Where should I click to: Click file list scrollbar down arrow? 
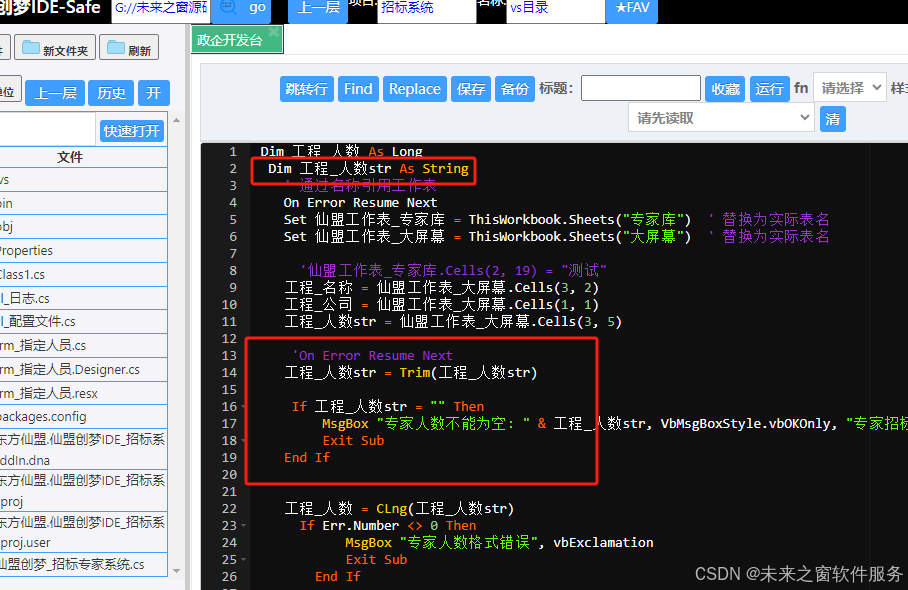click(177, 571)
